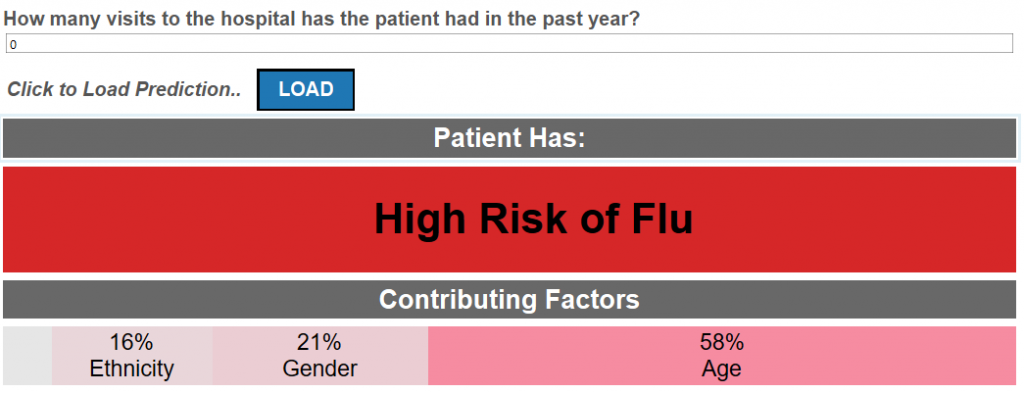1024x393 pixels.
Task: Click the hospital visits number input field
Action: 509,43
